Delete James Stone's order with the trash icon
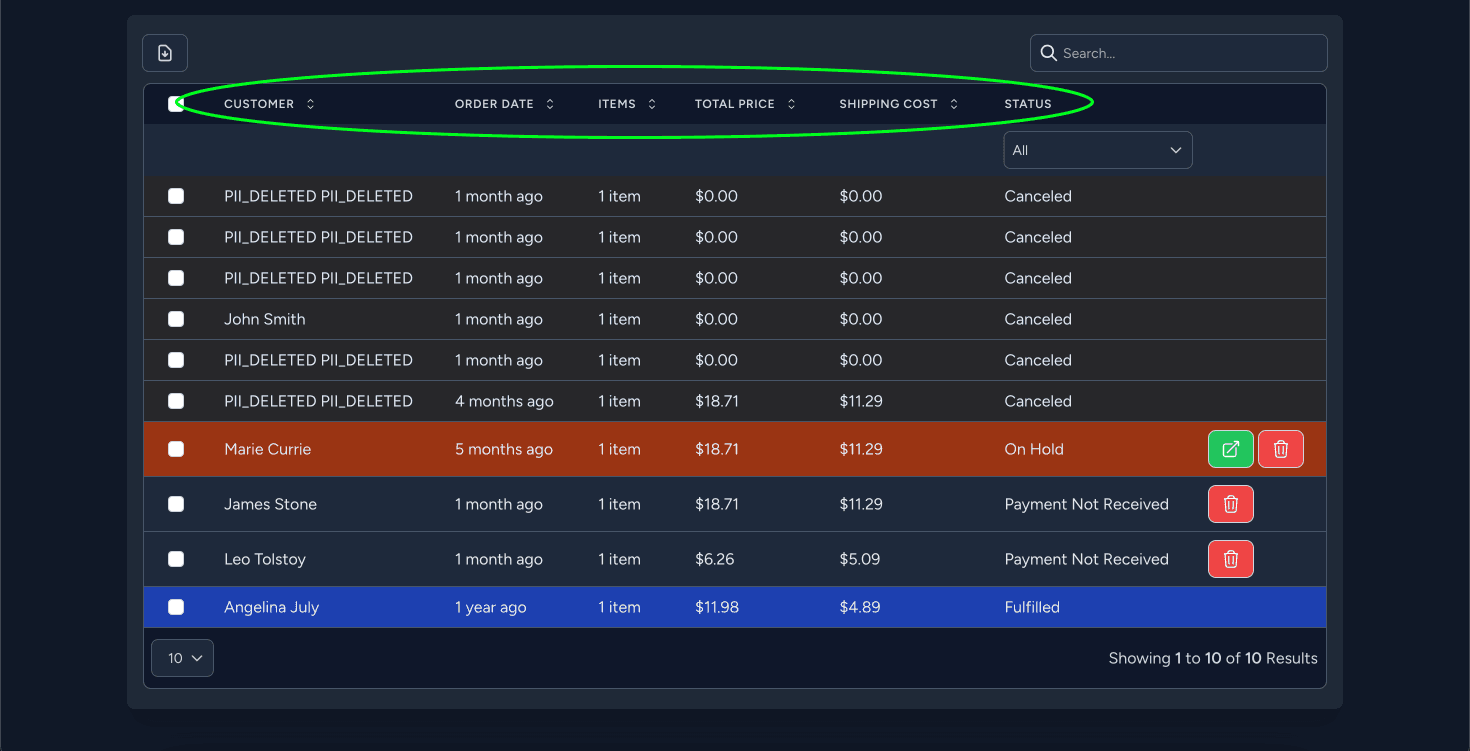Image resolution: width=1470 pixels, height=751 pixels. tap(1230, 504)
